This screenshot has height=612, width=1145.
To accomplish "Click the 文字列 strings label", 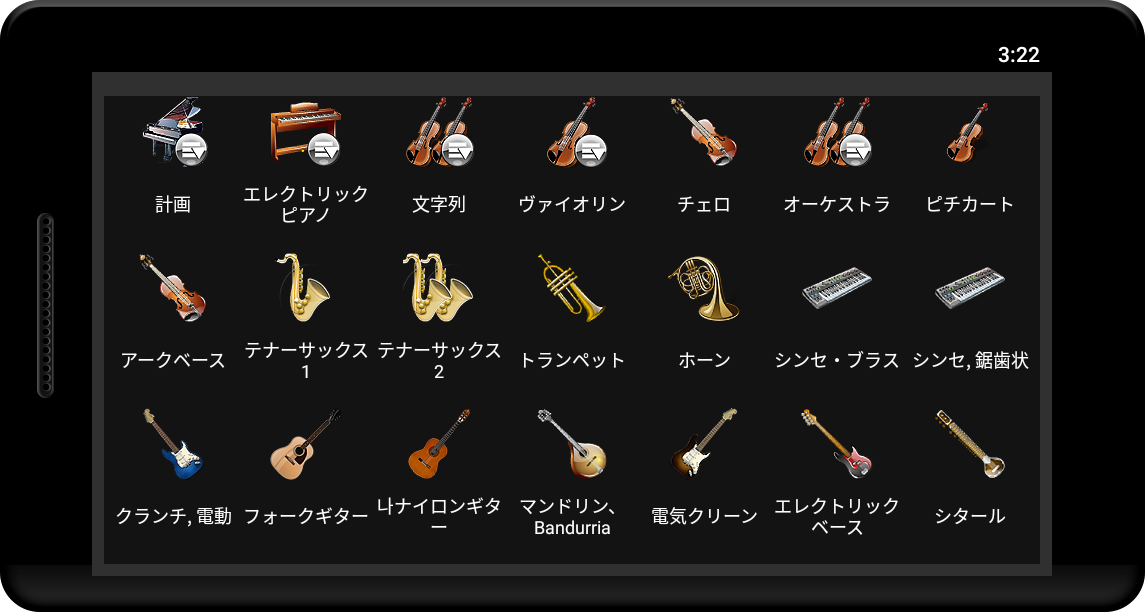I will point(438,204).
